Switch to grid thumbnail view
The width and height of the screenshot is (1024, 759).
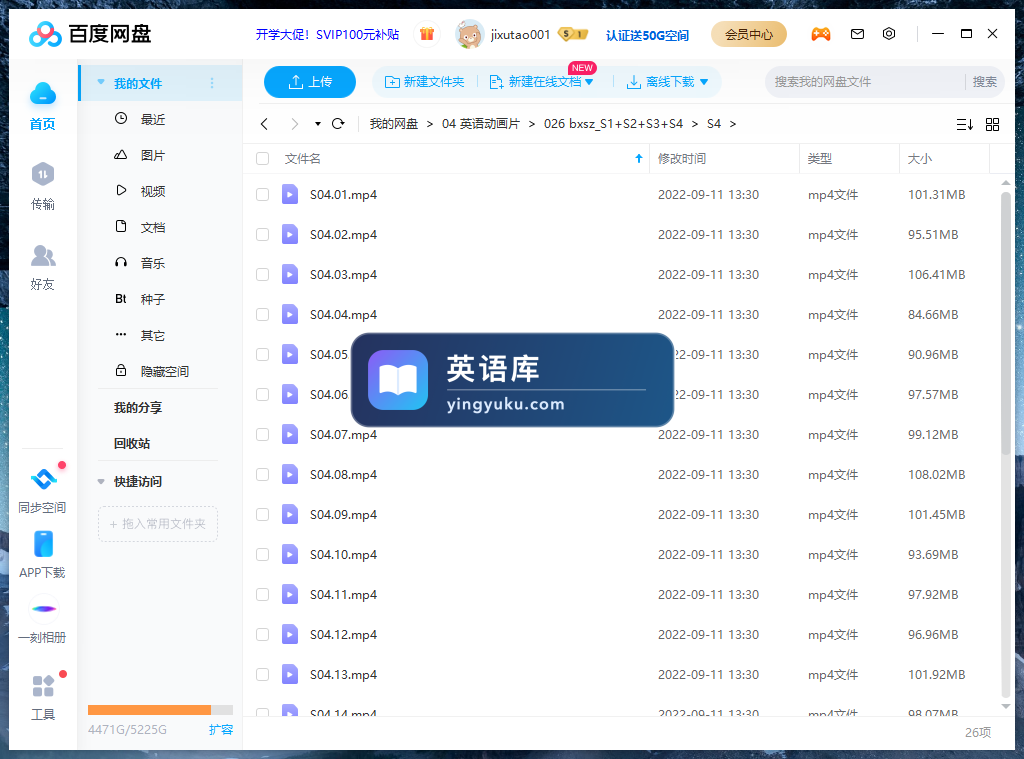[x=992, y=124]
